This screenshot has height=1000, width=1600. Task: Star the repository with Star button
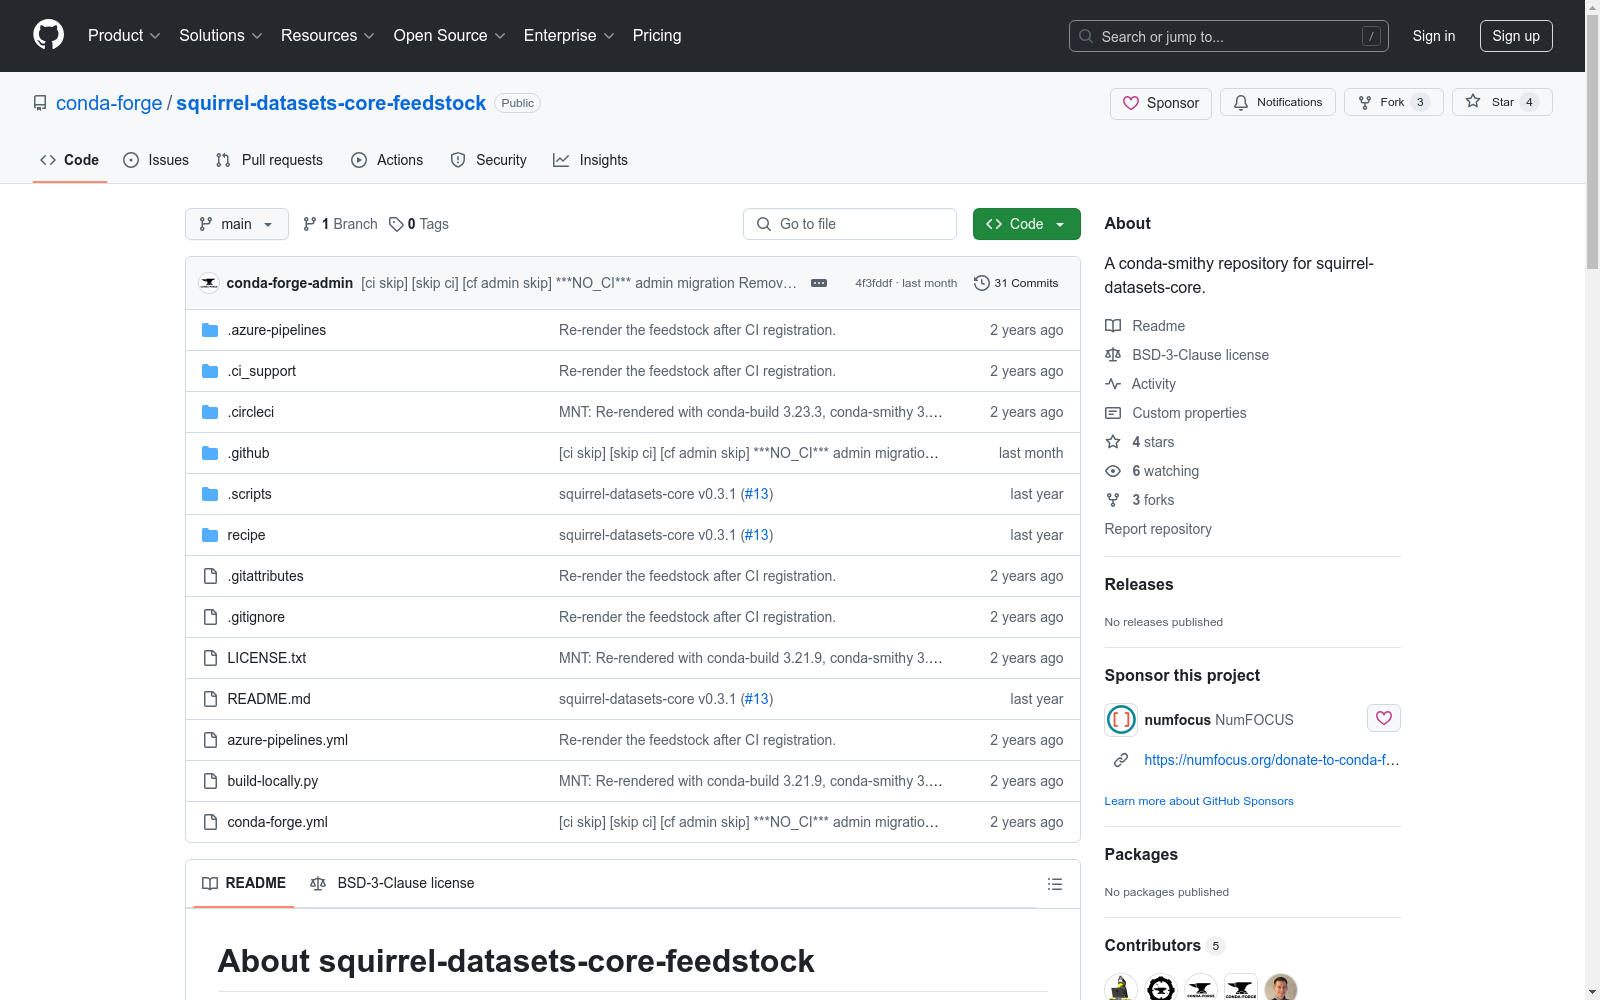(1502, 102)
